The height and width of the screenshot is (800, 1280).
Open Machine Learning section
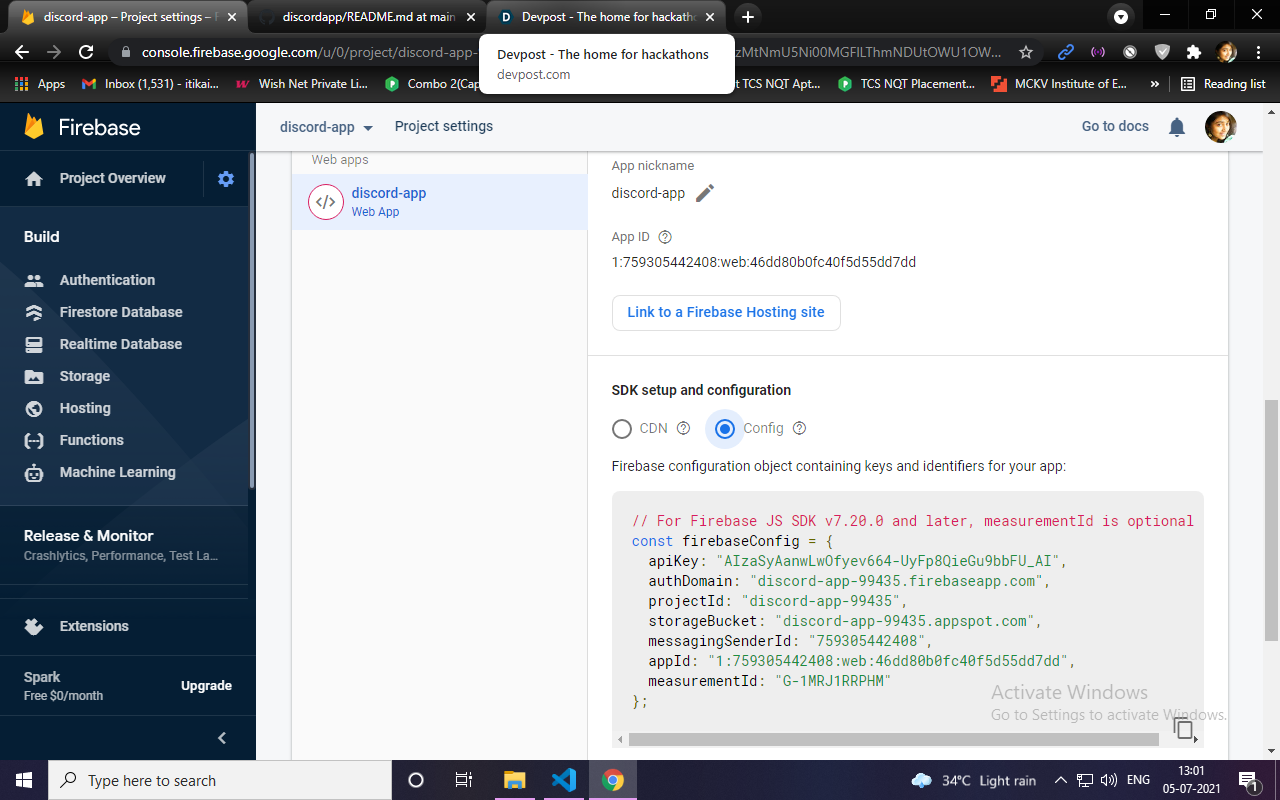tap(117, 472)
